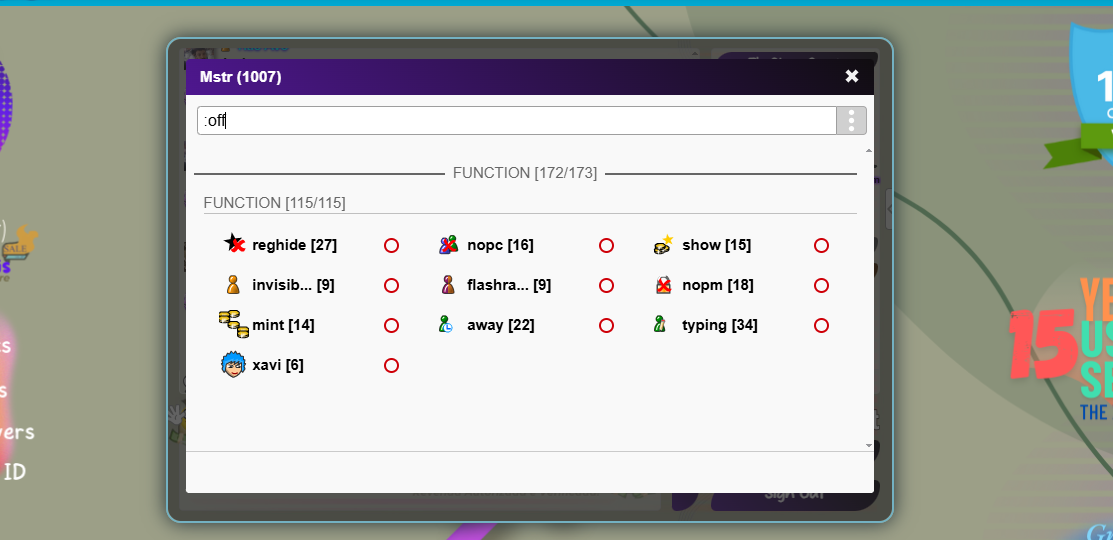Toggle the mint [14] radio circle
This screenshot has height=540, width=1113.
tap(391, 326)
